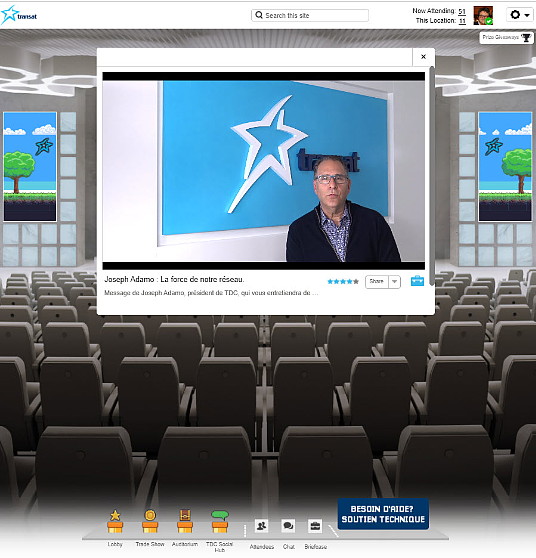
Task: Go to the Auditorium icon
Action: click(x=185, y=521)
